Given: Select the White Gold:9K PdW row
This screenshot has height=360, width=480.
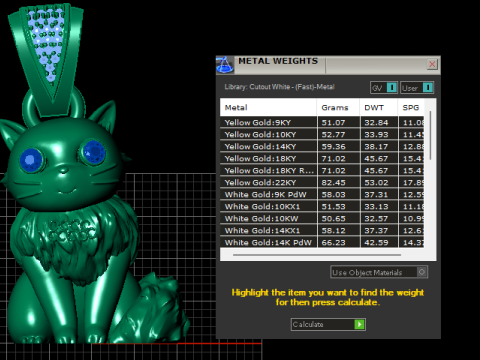Looking at the screenshot, I should 322,194.
